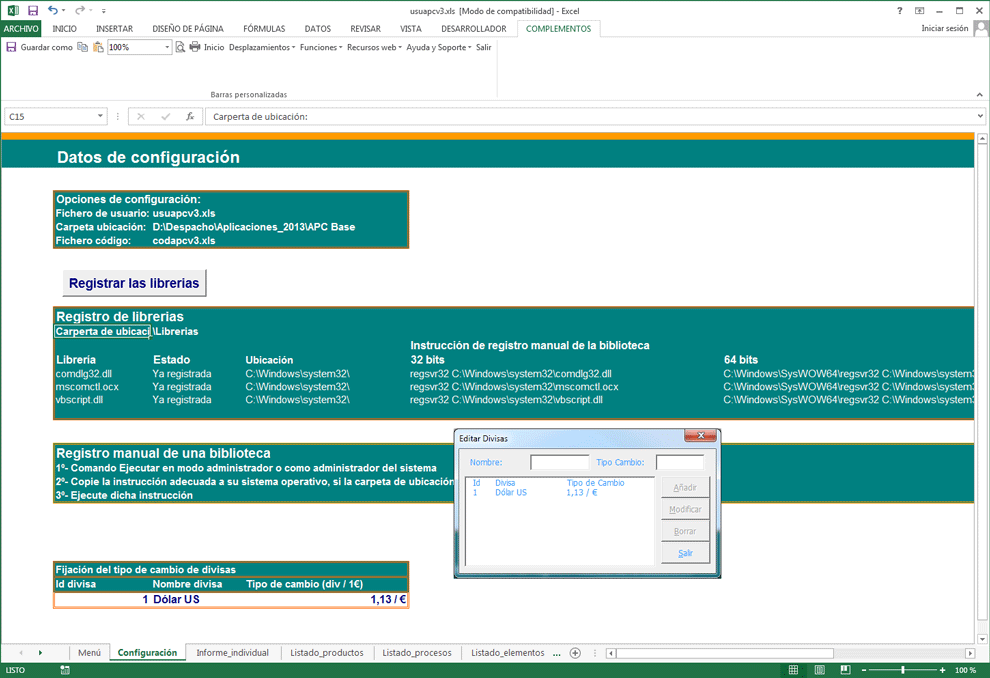Image resolution: width=990 pixels, height=678 pixels.
Task: Click the Redo arrow icon
Action: tap(80, 11)
